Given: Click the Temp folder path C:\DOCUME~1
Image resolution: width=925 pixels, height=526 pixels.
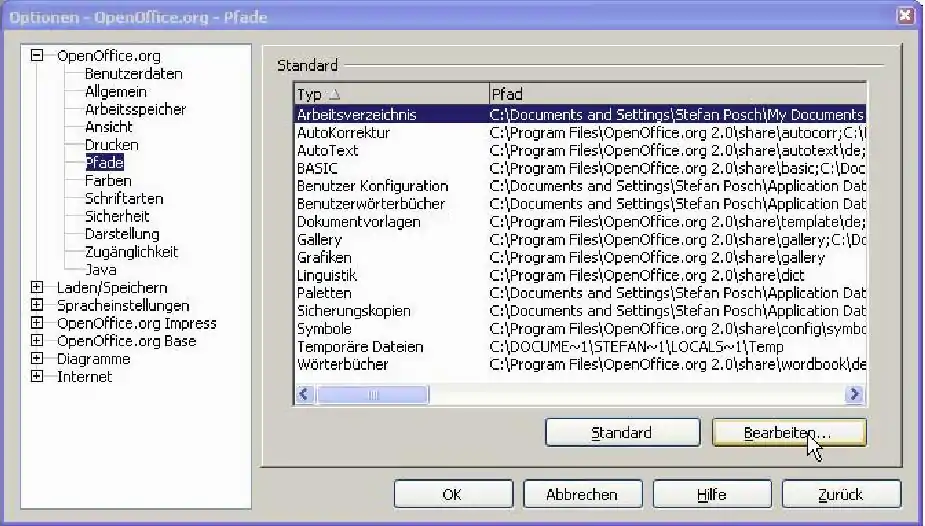Looking at the screenshot, I should (637, 347).
